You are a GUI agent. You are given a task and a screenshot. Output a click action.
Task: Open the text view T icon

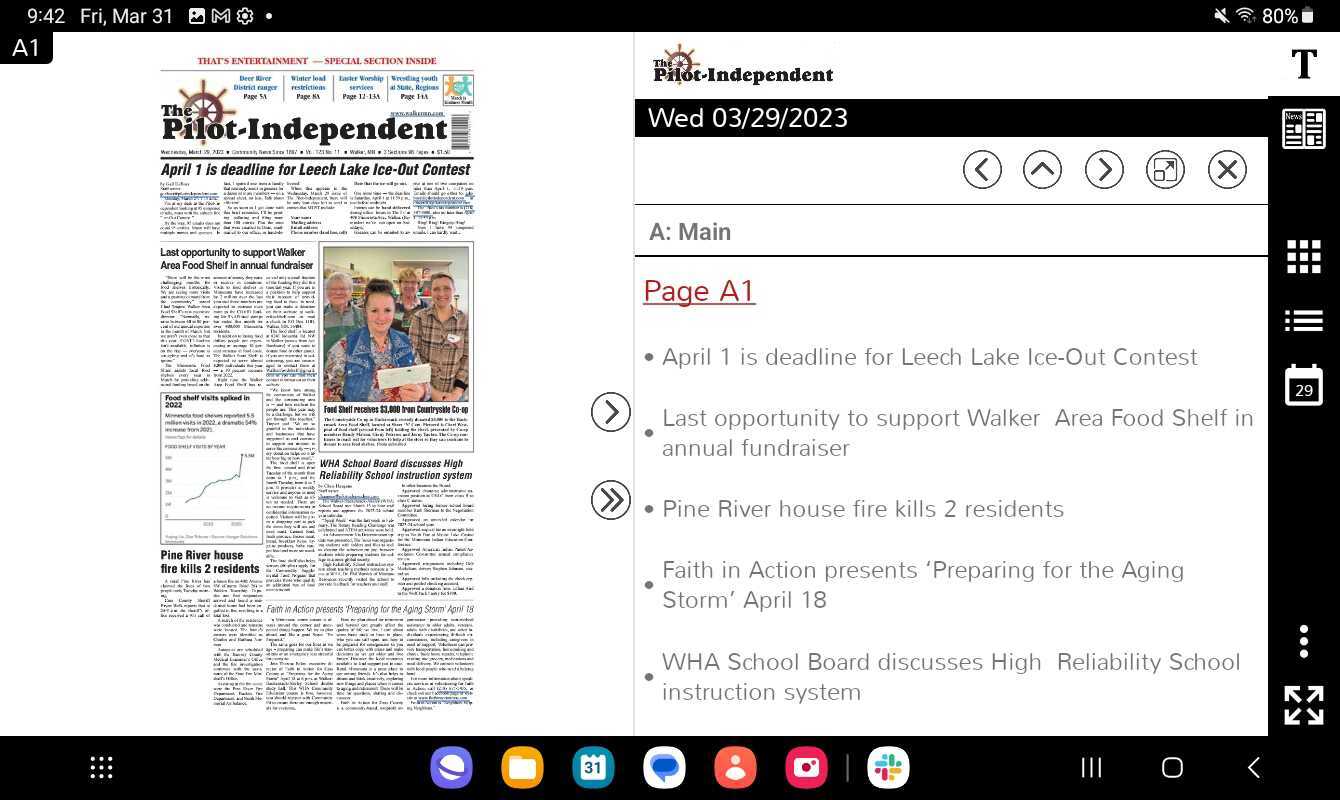tap(1304, 64)
